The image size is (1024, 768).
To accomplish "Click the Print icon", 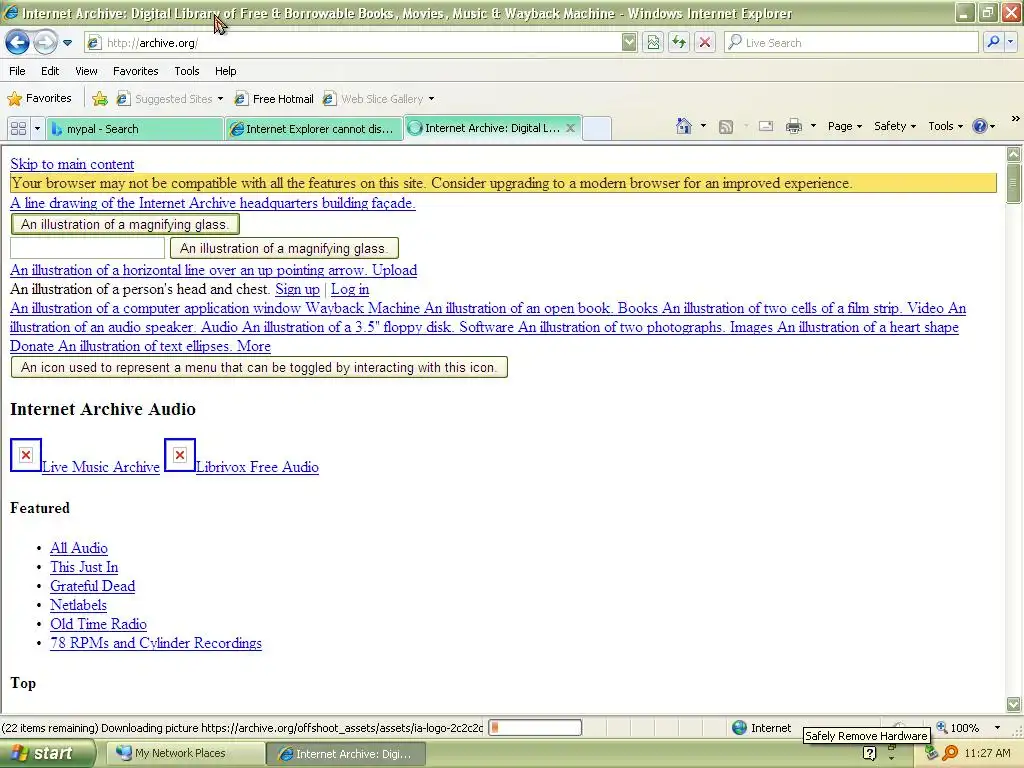I will point(793,127).
